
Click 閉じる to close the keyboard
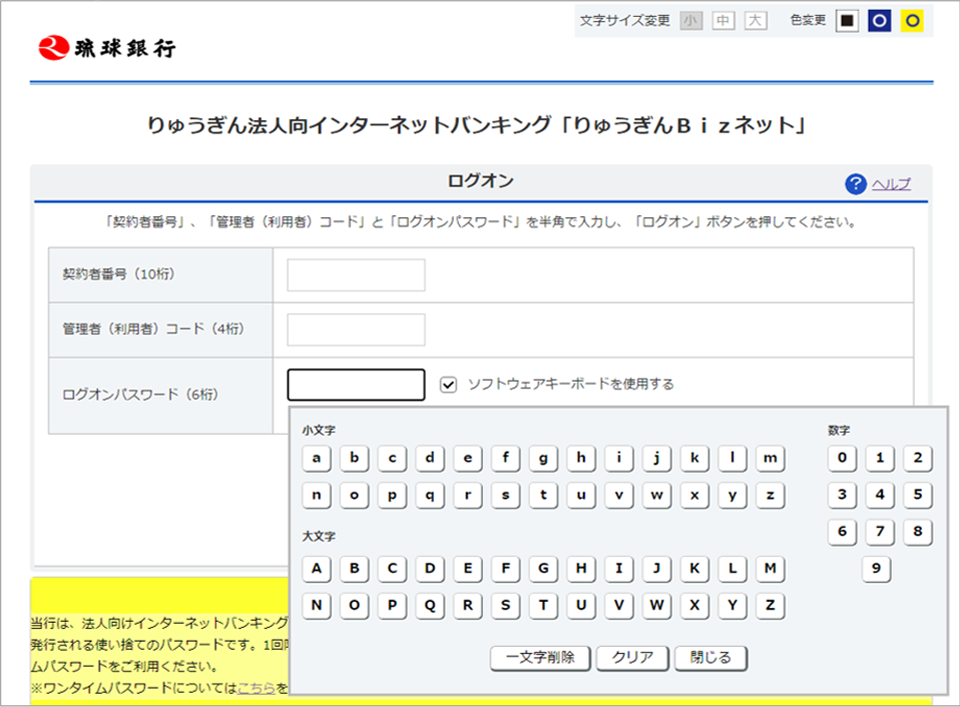coord(711,659)
